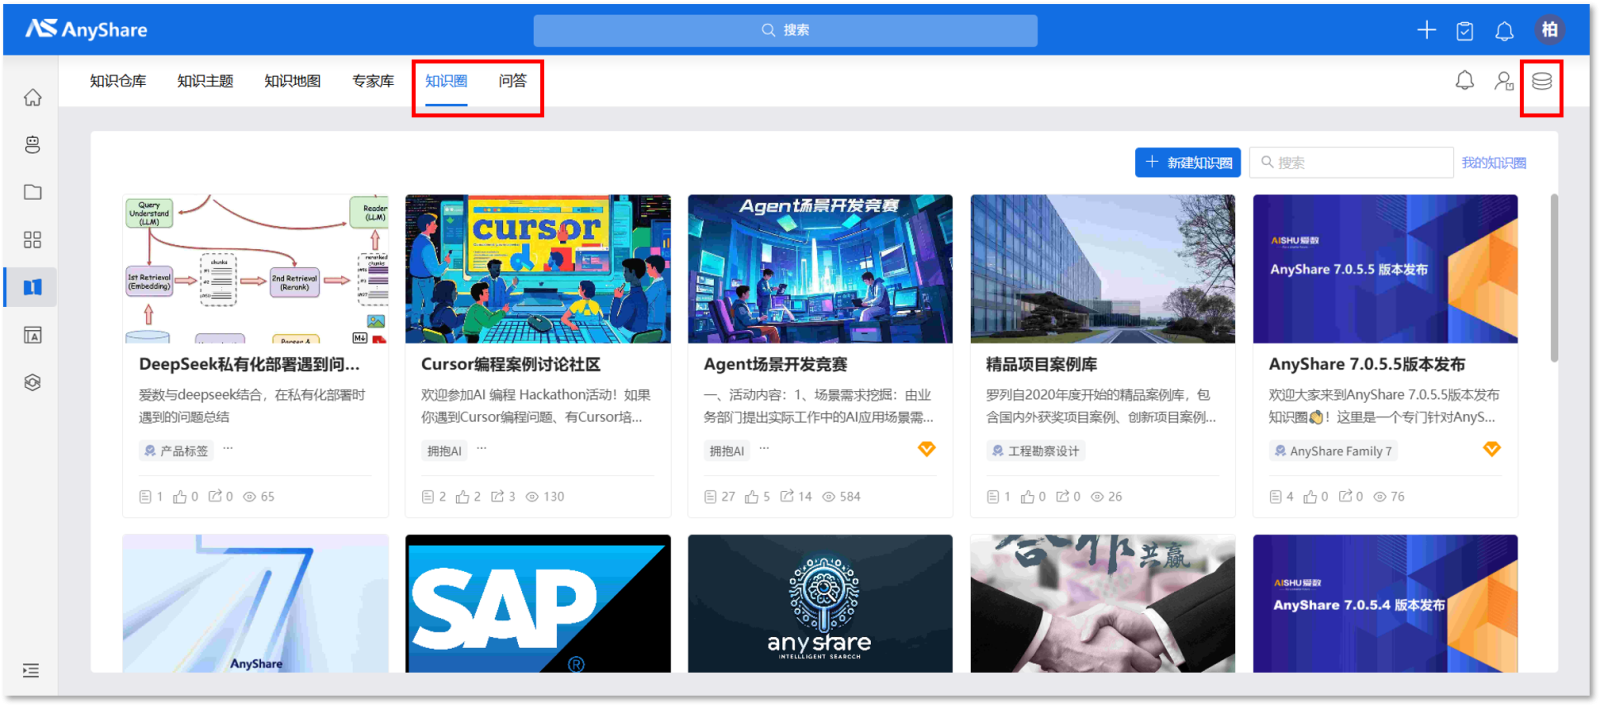Screen dimensions: 1600x706
Task: Switch to 问答 tab
Action: (x=512, y=81)
